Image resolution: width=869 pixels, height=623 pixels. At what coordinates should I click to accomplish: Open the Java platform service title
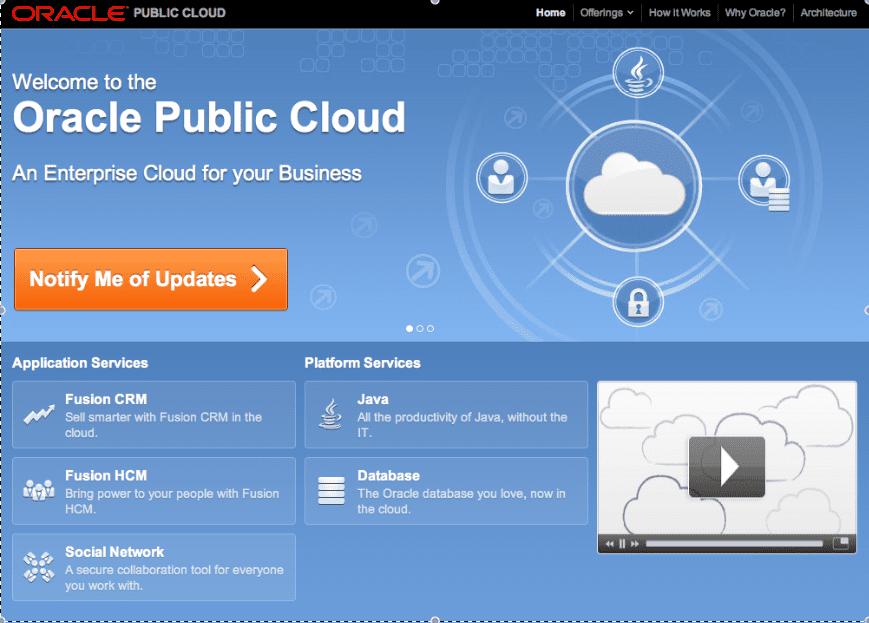(373, 399)
